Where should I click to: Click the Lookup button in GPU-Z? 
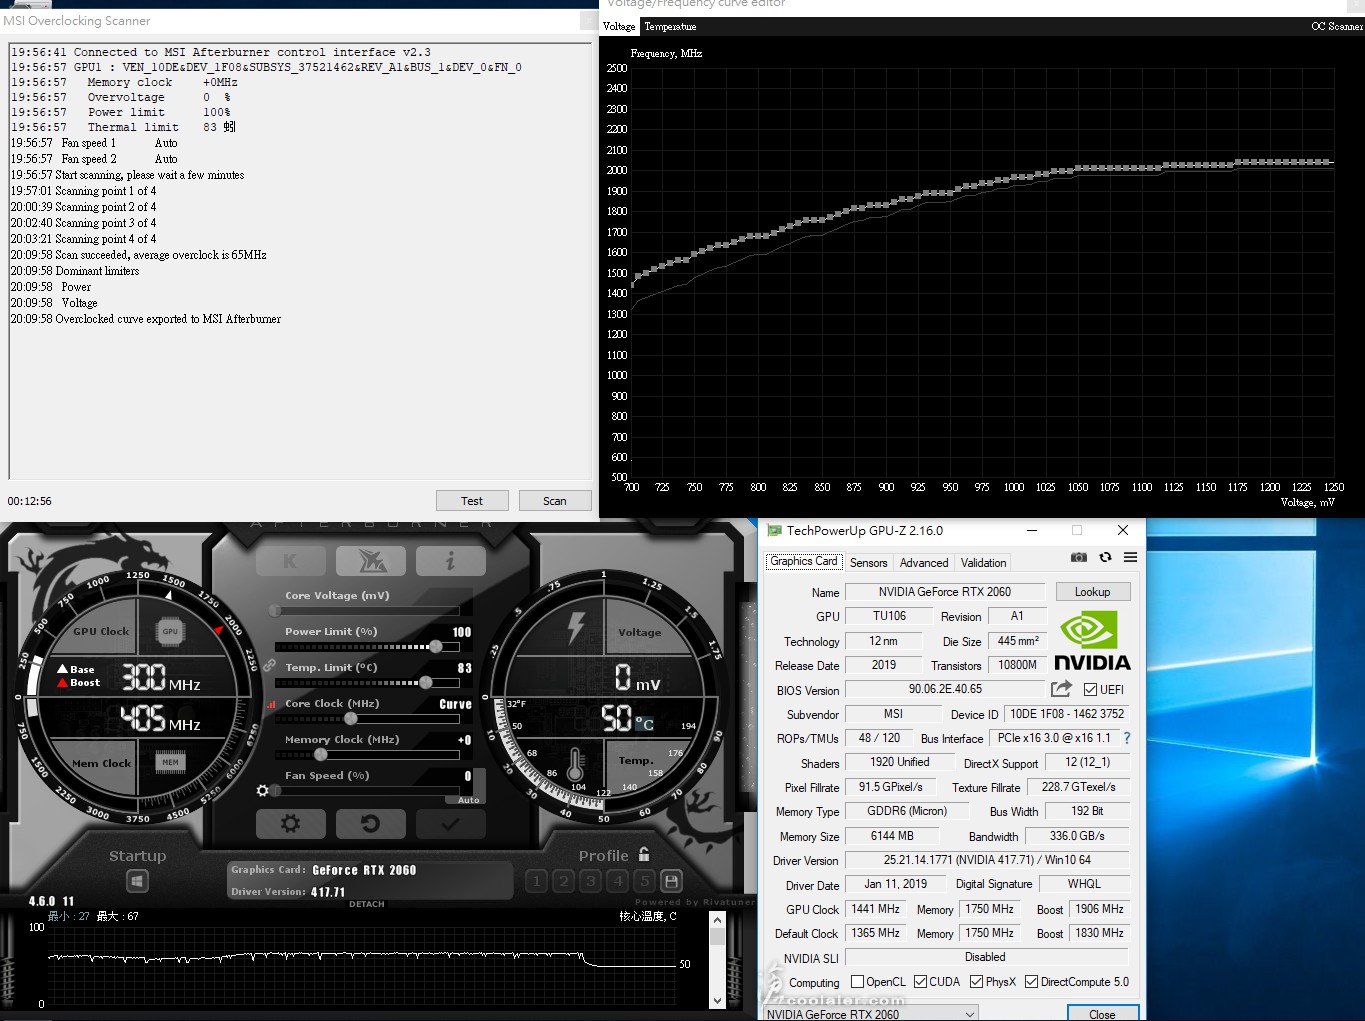(x=1092, y=592)
